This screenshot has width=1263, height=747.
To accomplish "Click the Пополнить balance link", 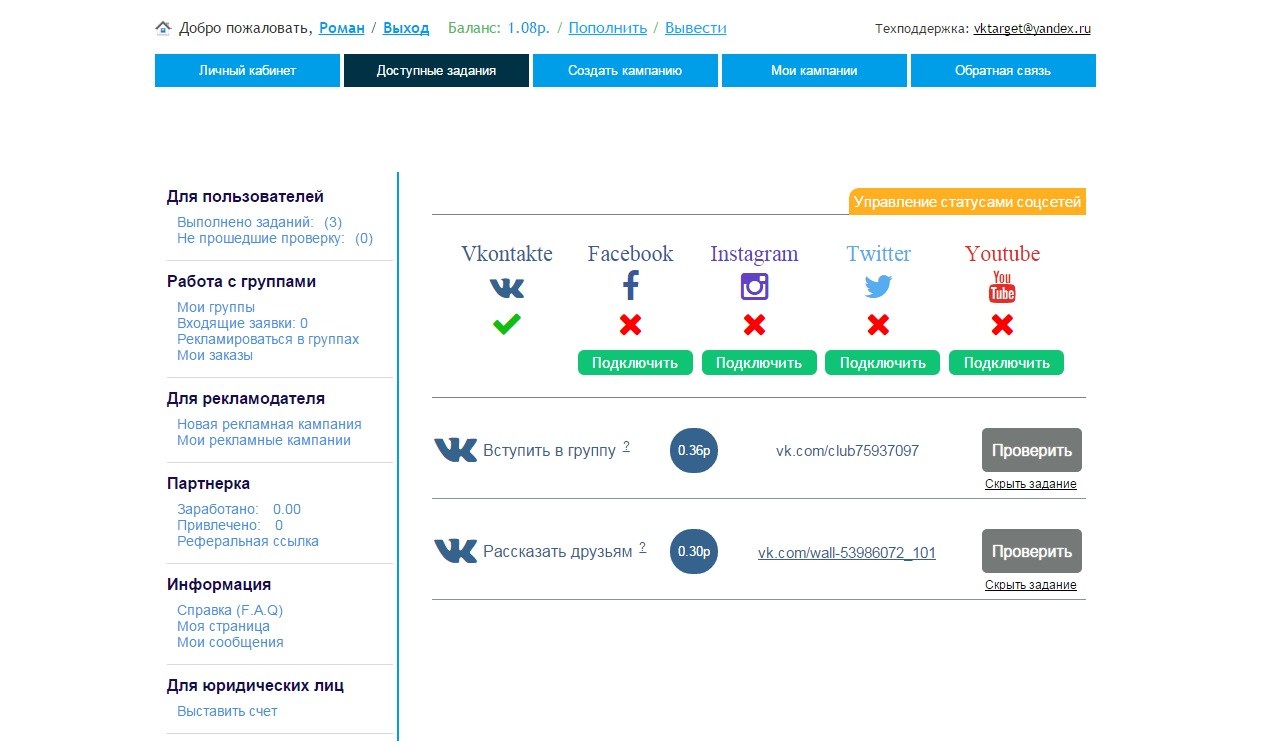I will [x=608, y=28].
